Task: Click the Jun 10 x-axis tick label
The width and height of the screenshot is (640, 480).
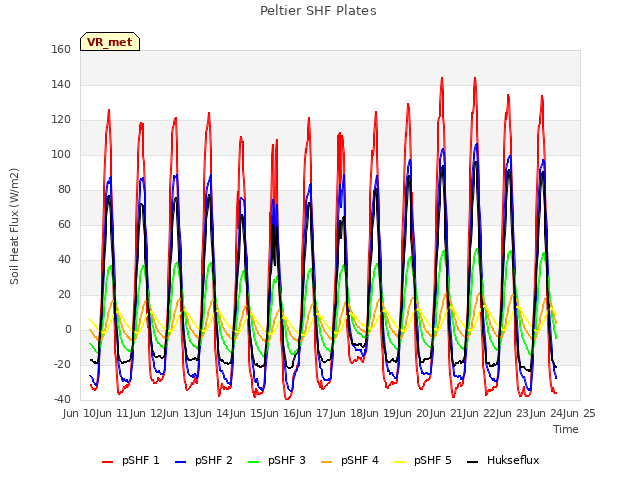Action: coord(80,413)
